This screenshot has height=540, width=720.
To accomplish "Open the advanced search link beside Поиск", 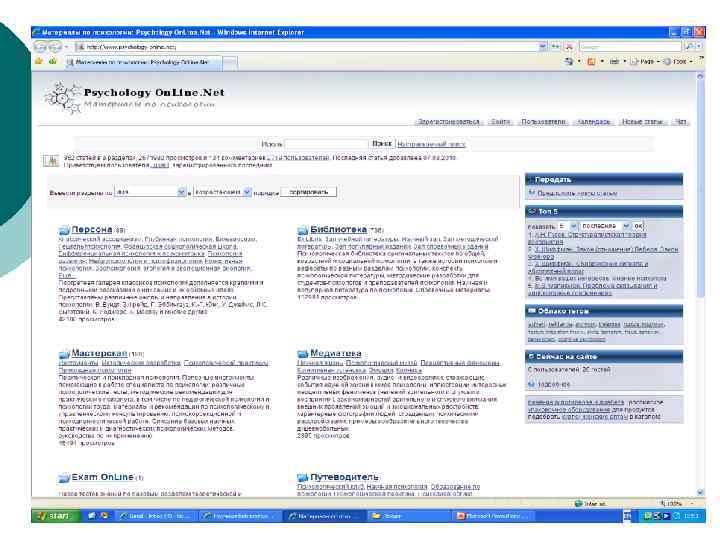I will pyautogui.click(x=431, y=144).
